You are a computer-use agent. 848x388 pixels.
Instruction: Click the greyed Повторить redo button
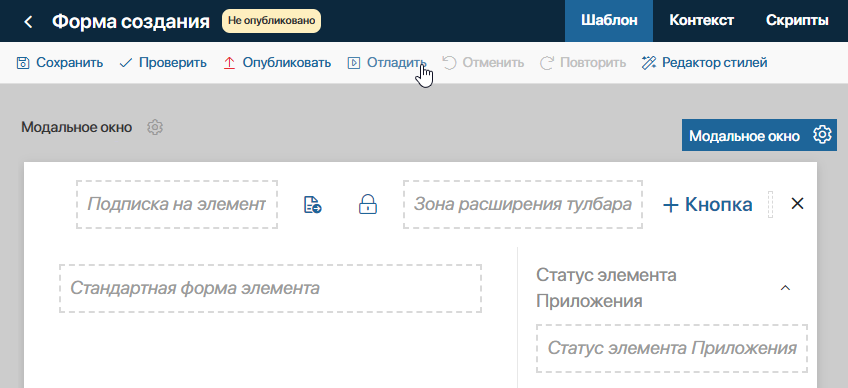(583, 63)
